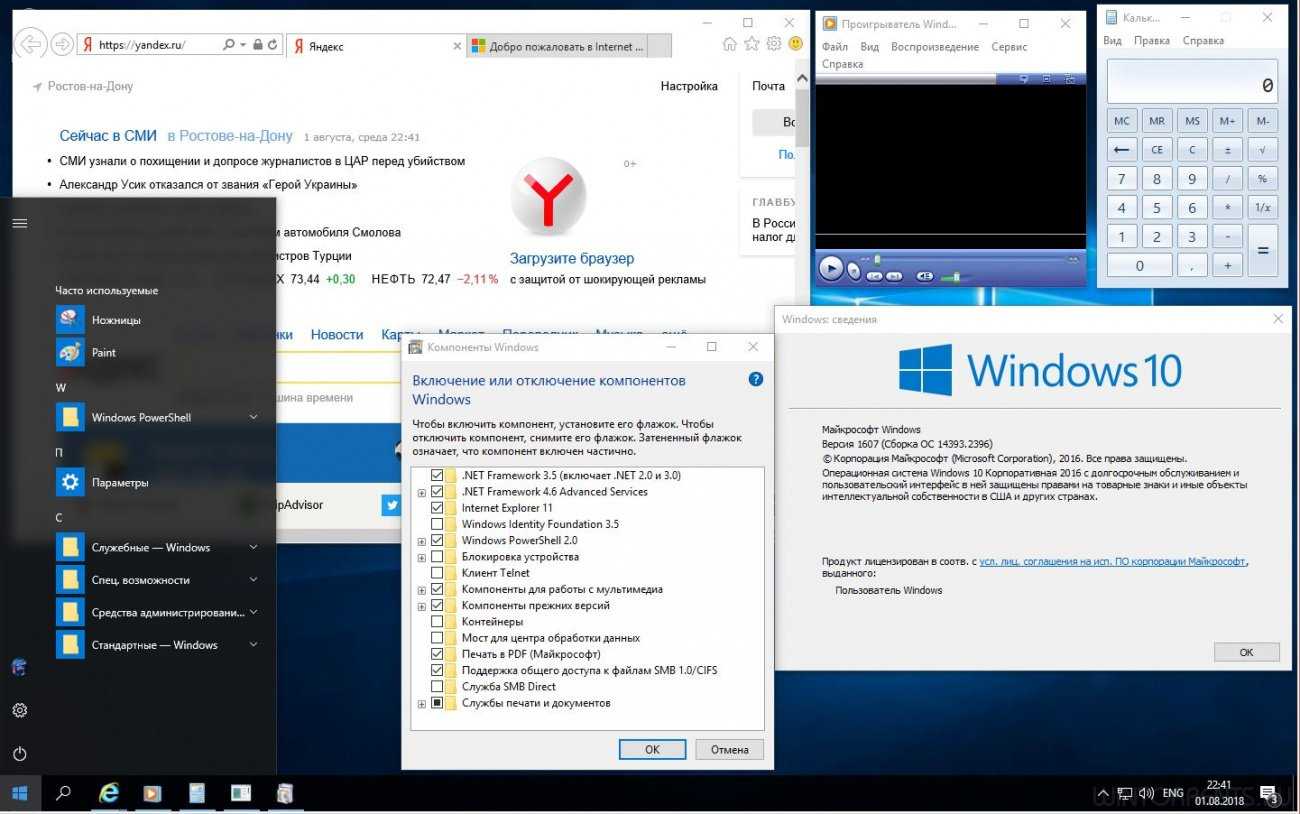The image size is (1300, 814).
Task: Open Сервис menu in Media Player
Action: click(x=1009, y=47)
